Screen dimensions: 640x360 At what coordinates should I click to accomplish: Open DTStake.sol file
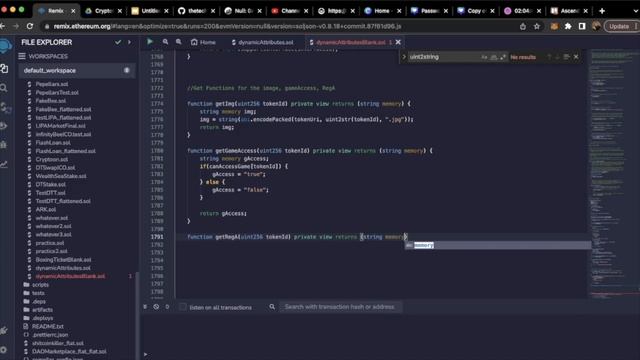51,184
